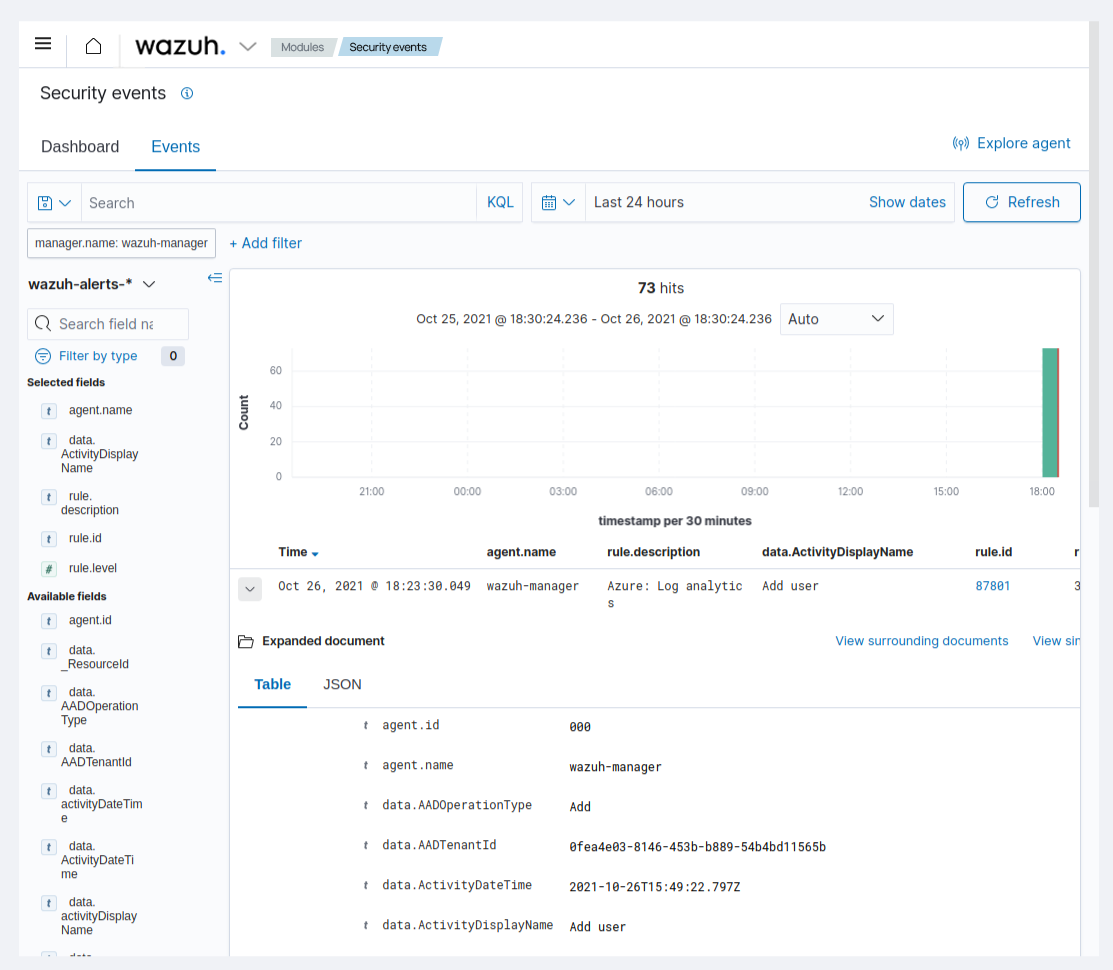Click Show dates link
This screenshot has height=970, width=1113.
click(907, 202)
